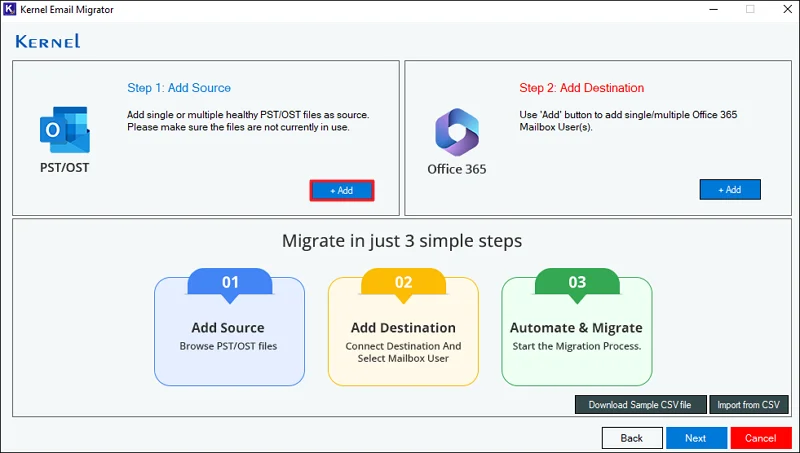
Task: Click the Step 1: Add Source heading
Action: 179,88
